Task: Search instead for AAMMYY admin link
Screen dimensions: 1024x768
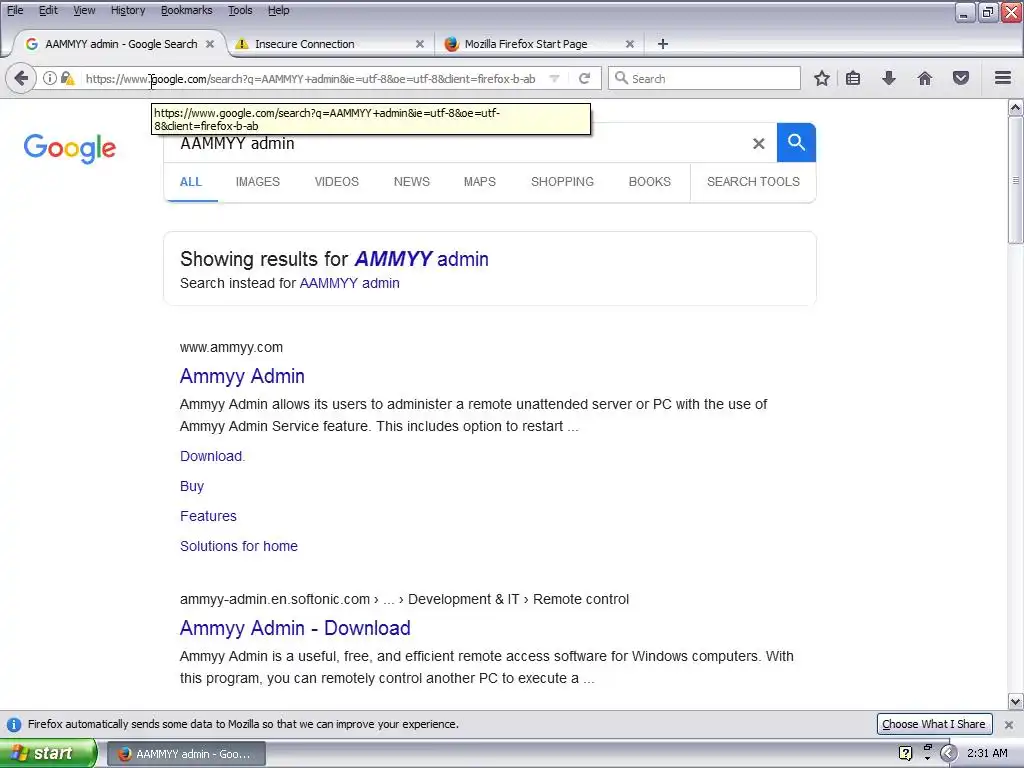Action: pos(349,283)
